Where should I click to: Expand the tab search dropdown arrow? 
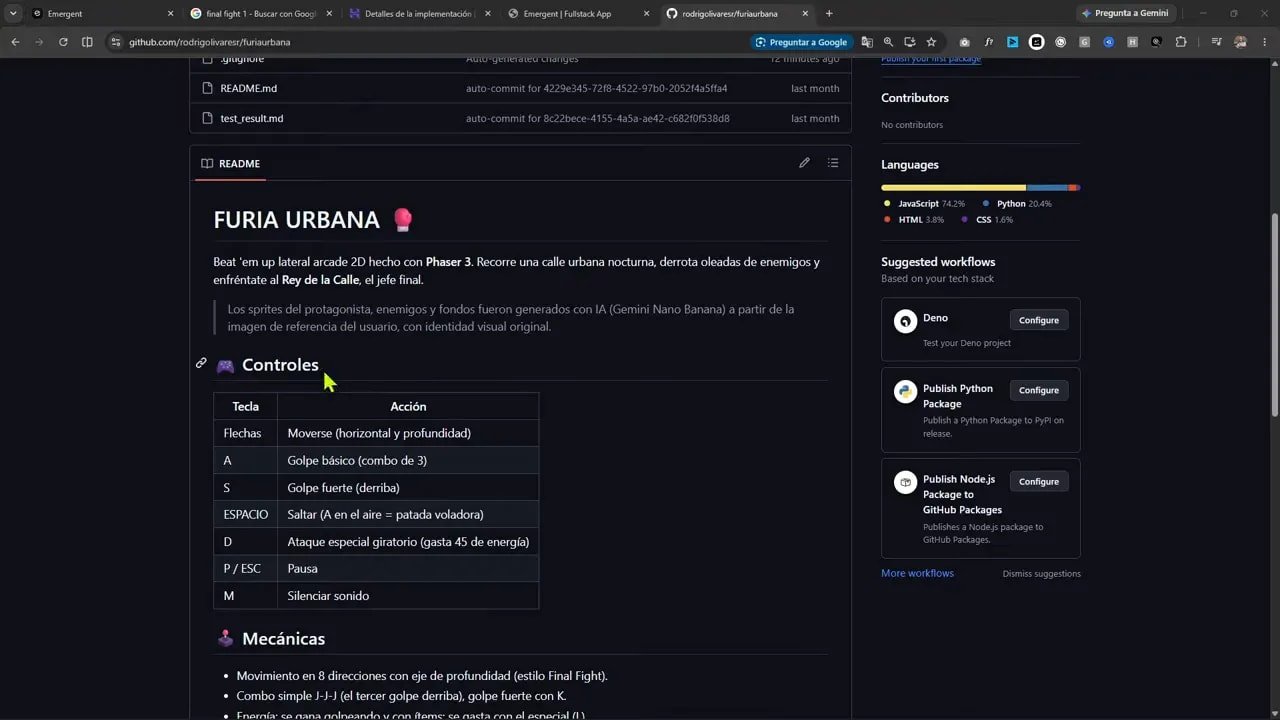click(x=13, y=14)
